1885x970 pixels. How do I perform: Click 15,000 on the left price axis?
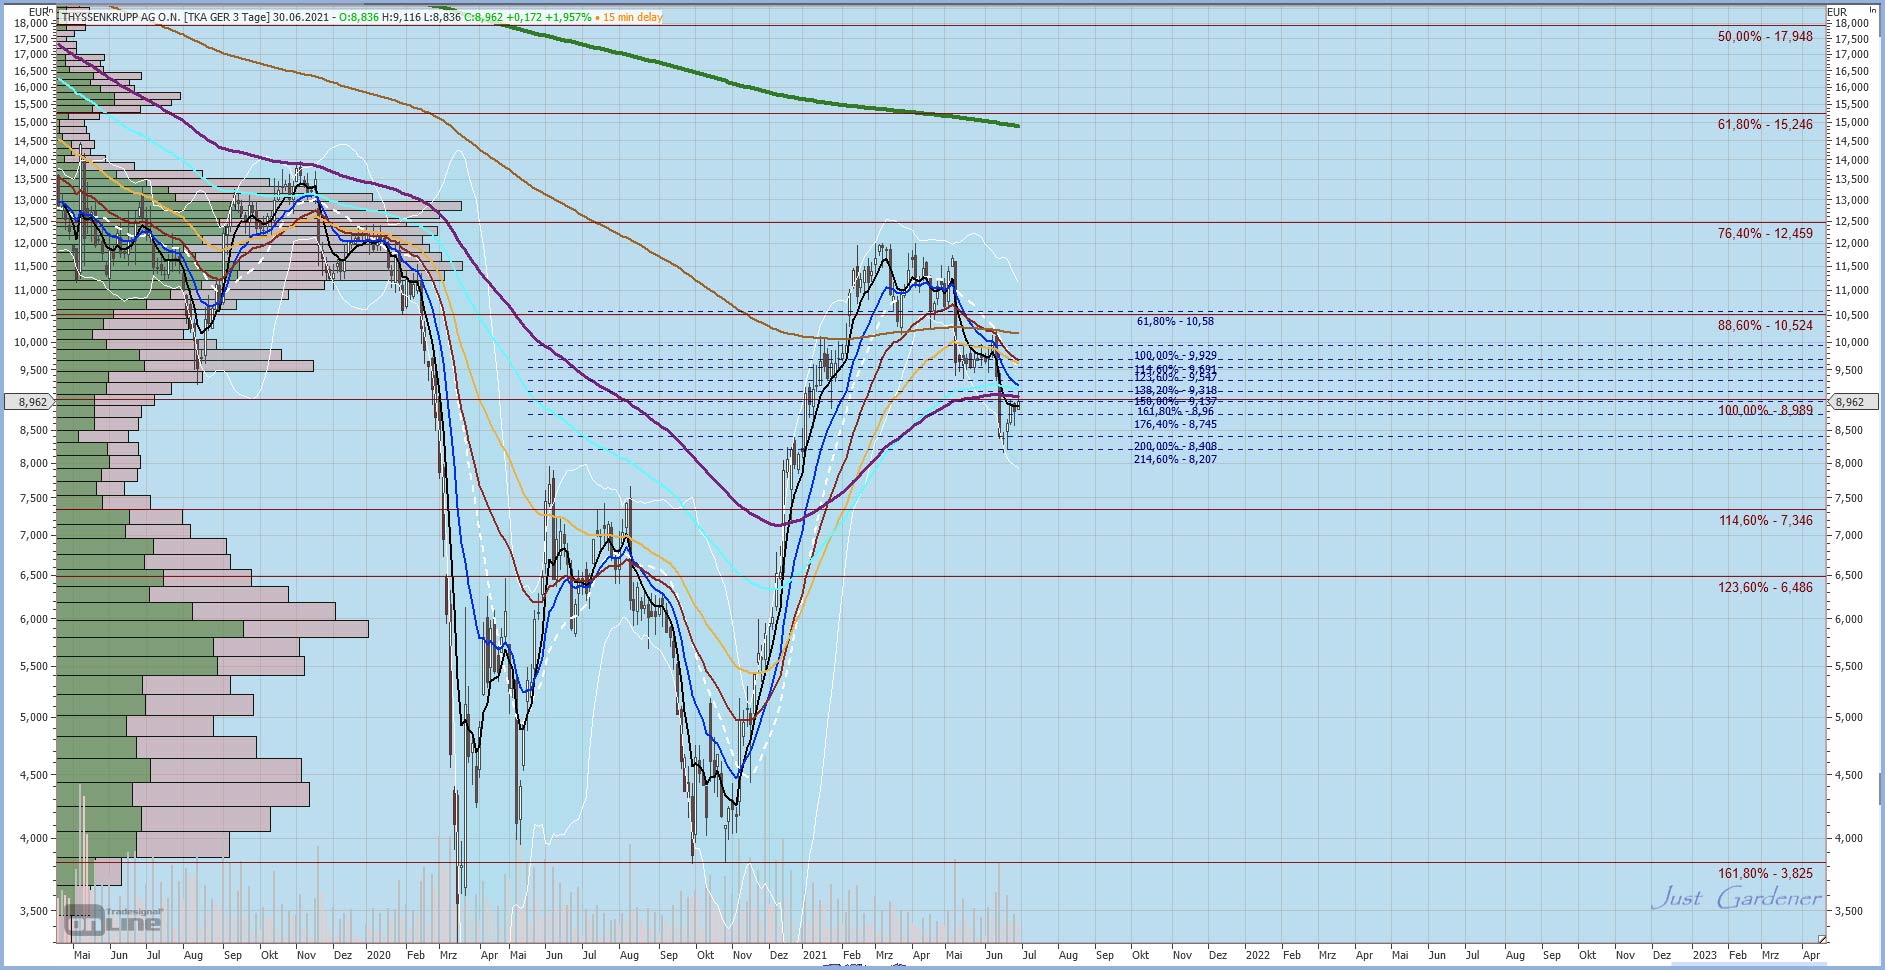[32, 123]
